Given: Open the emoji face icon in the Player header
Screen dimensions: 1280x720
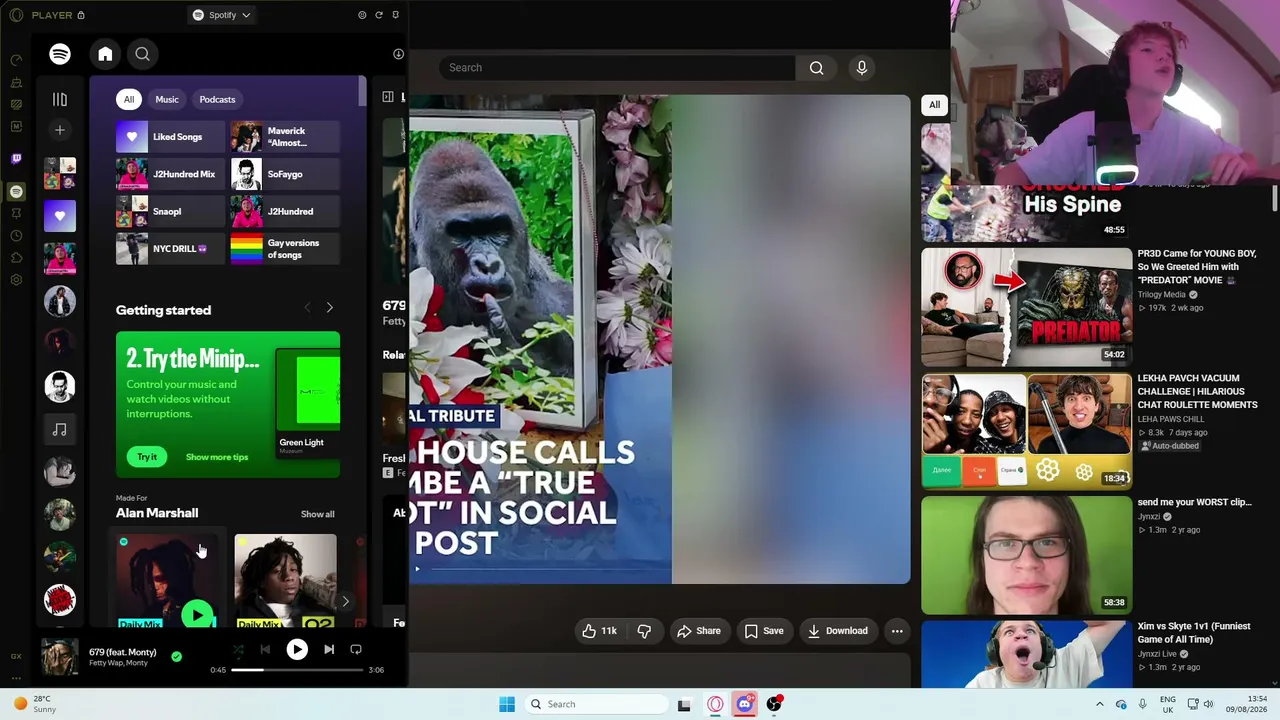Looking at the screenshot, I should (x=362, y=15).
